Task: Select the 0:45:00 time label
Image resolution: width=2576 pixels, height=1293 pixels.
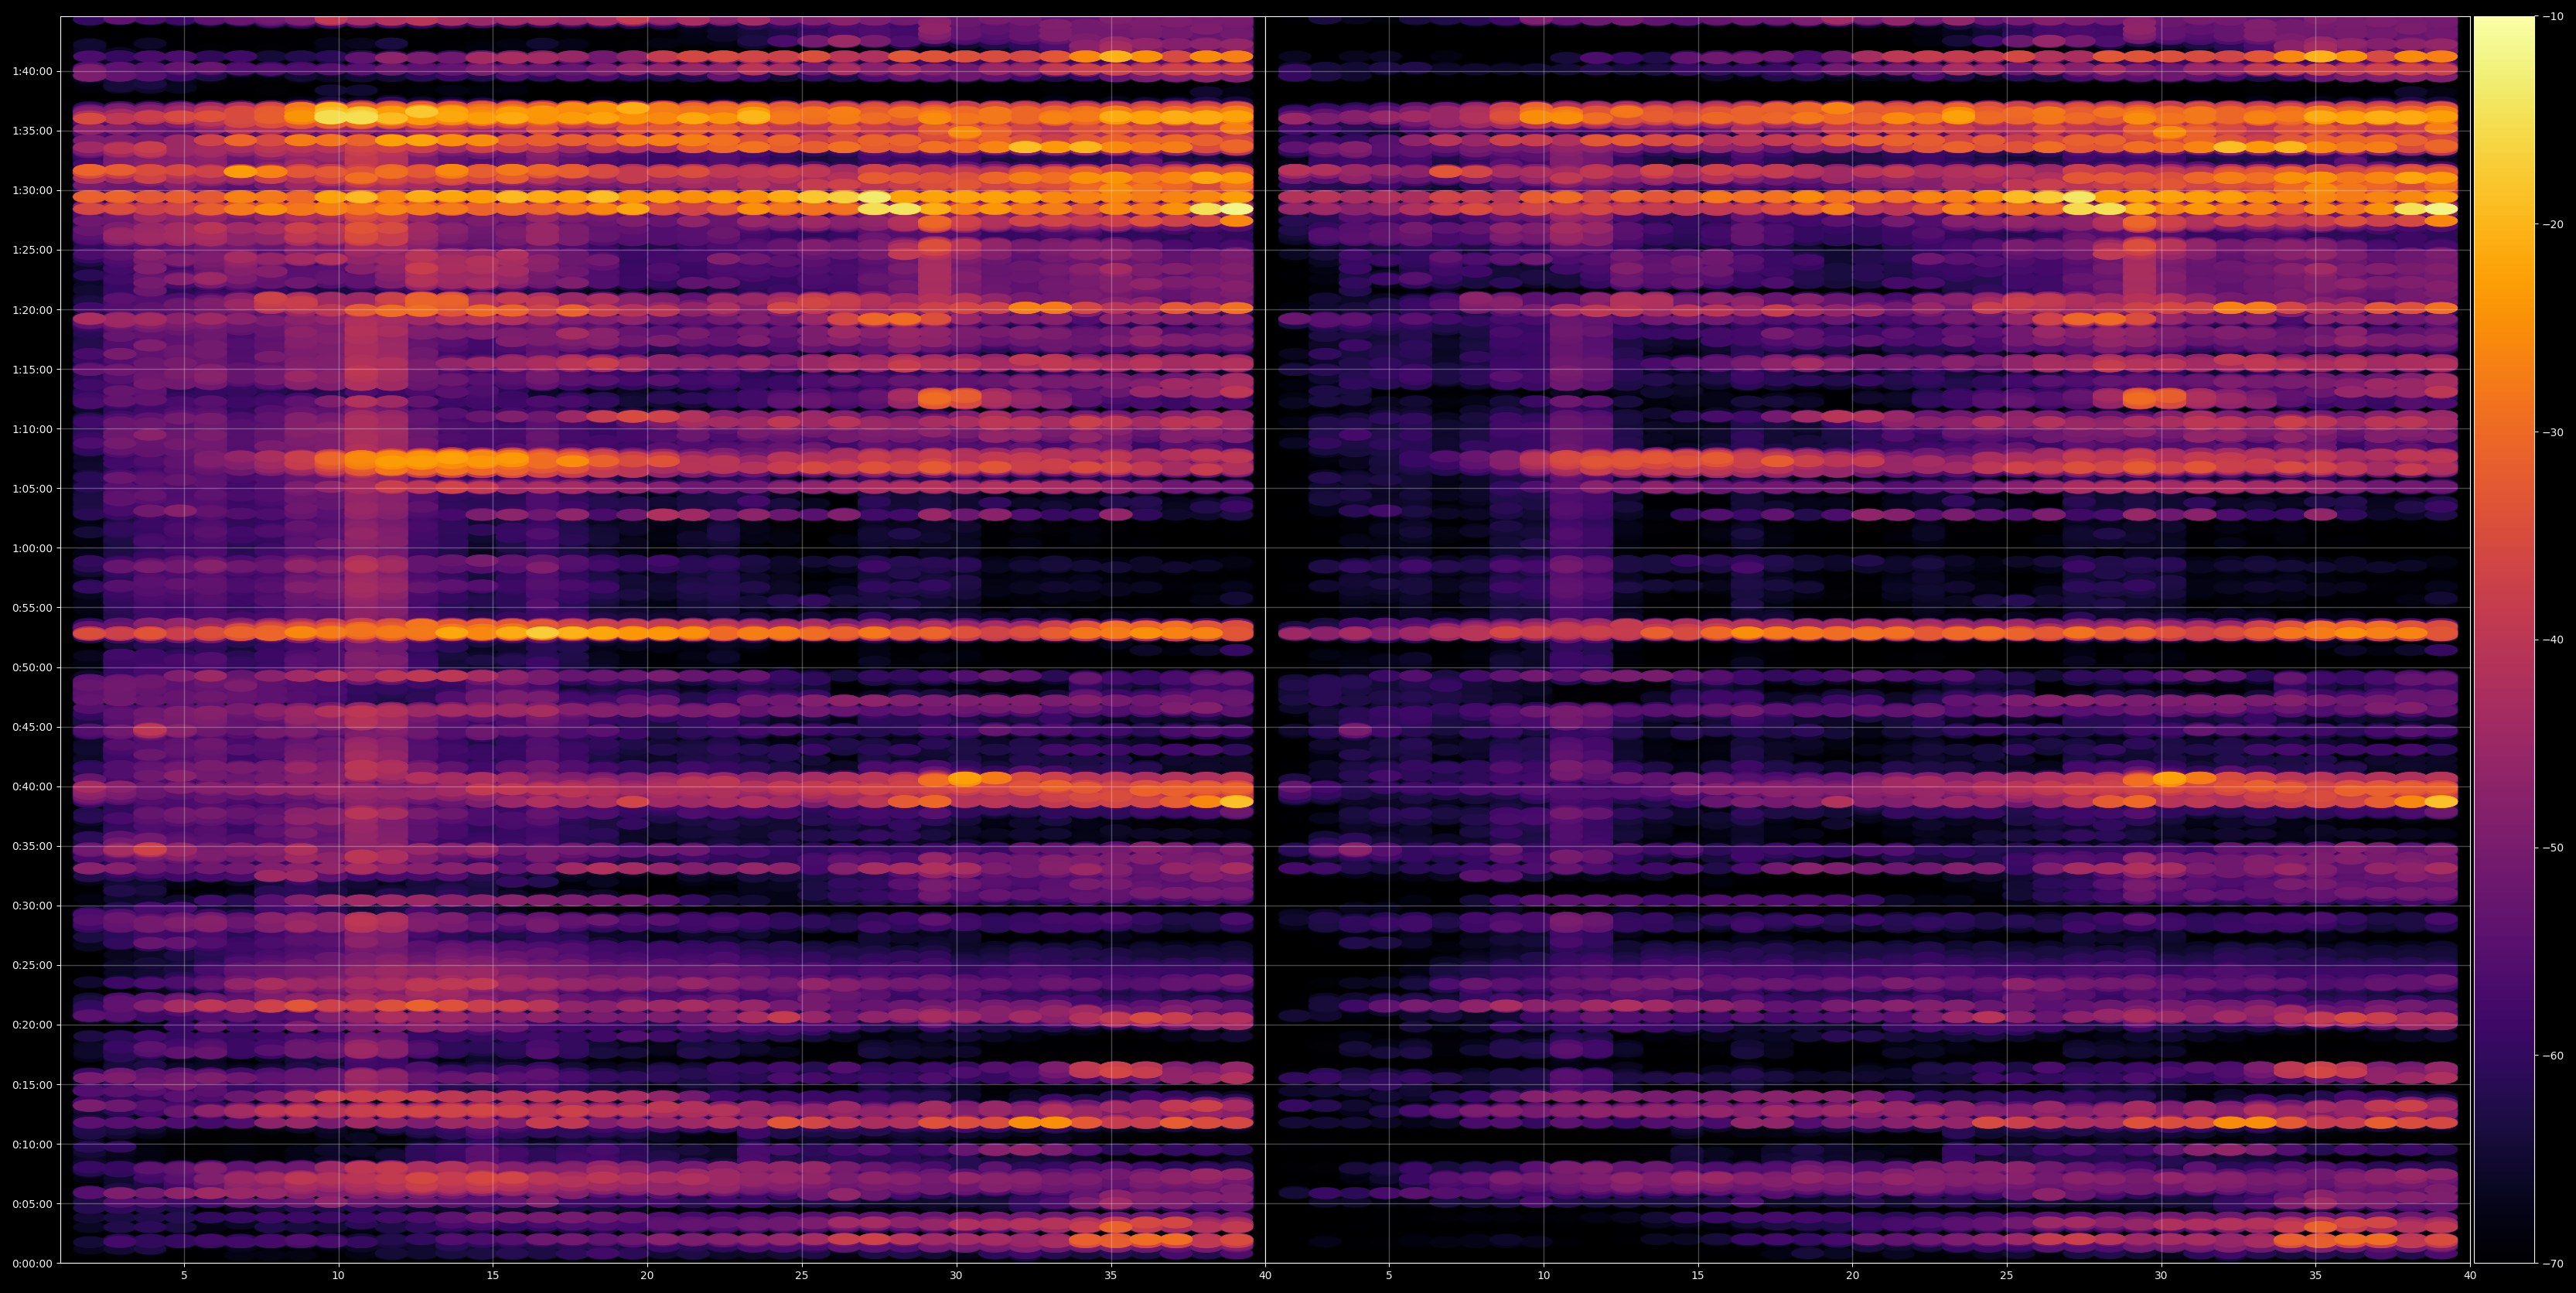Action: coord(33,727)
